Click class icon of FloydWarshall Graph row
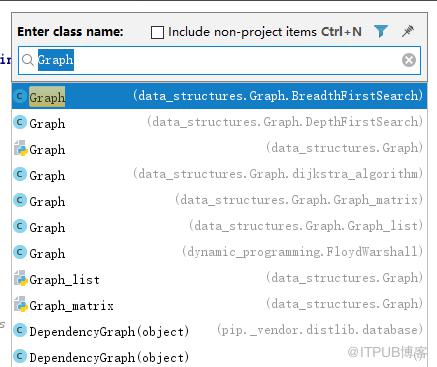 20,252
